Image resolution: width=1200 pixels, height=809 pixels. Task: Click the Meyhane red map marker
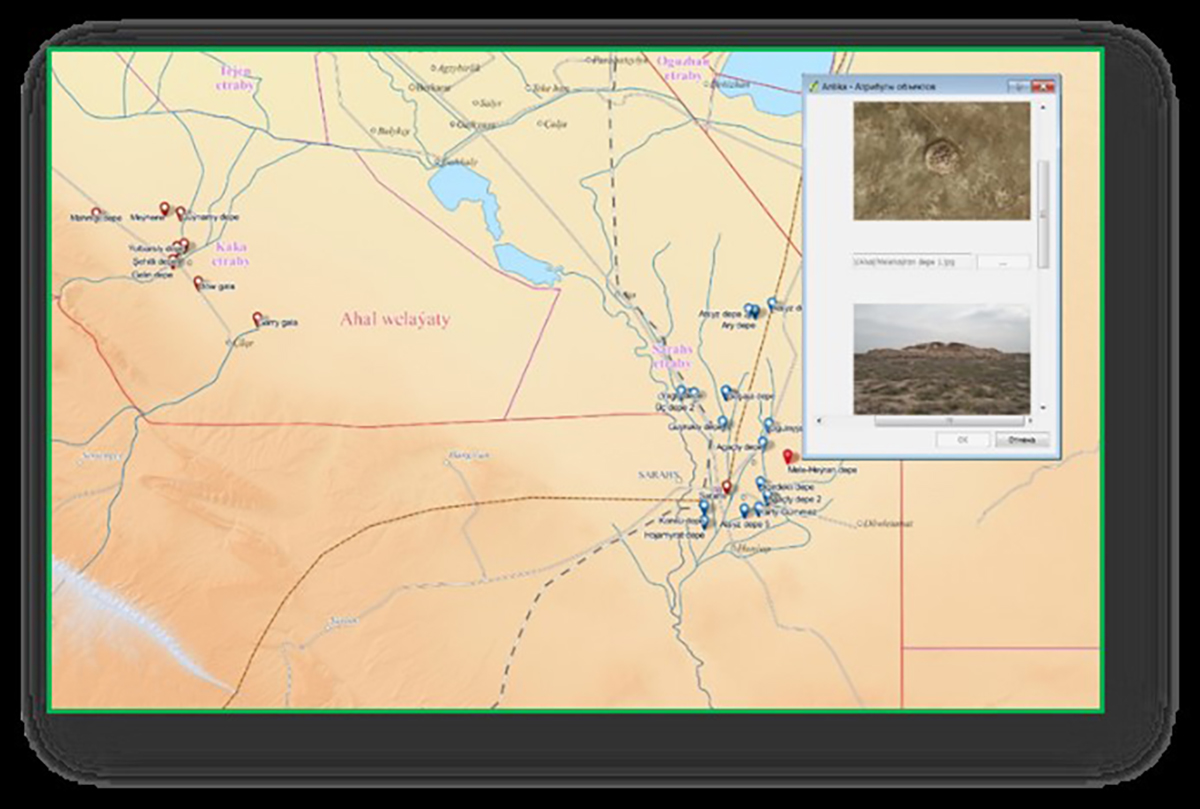(165, 208)
